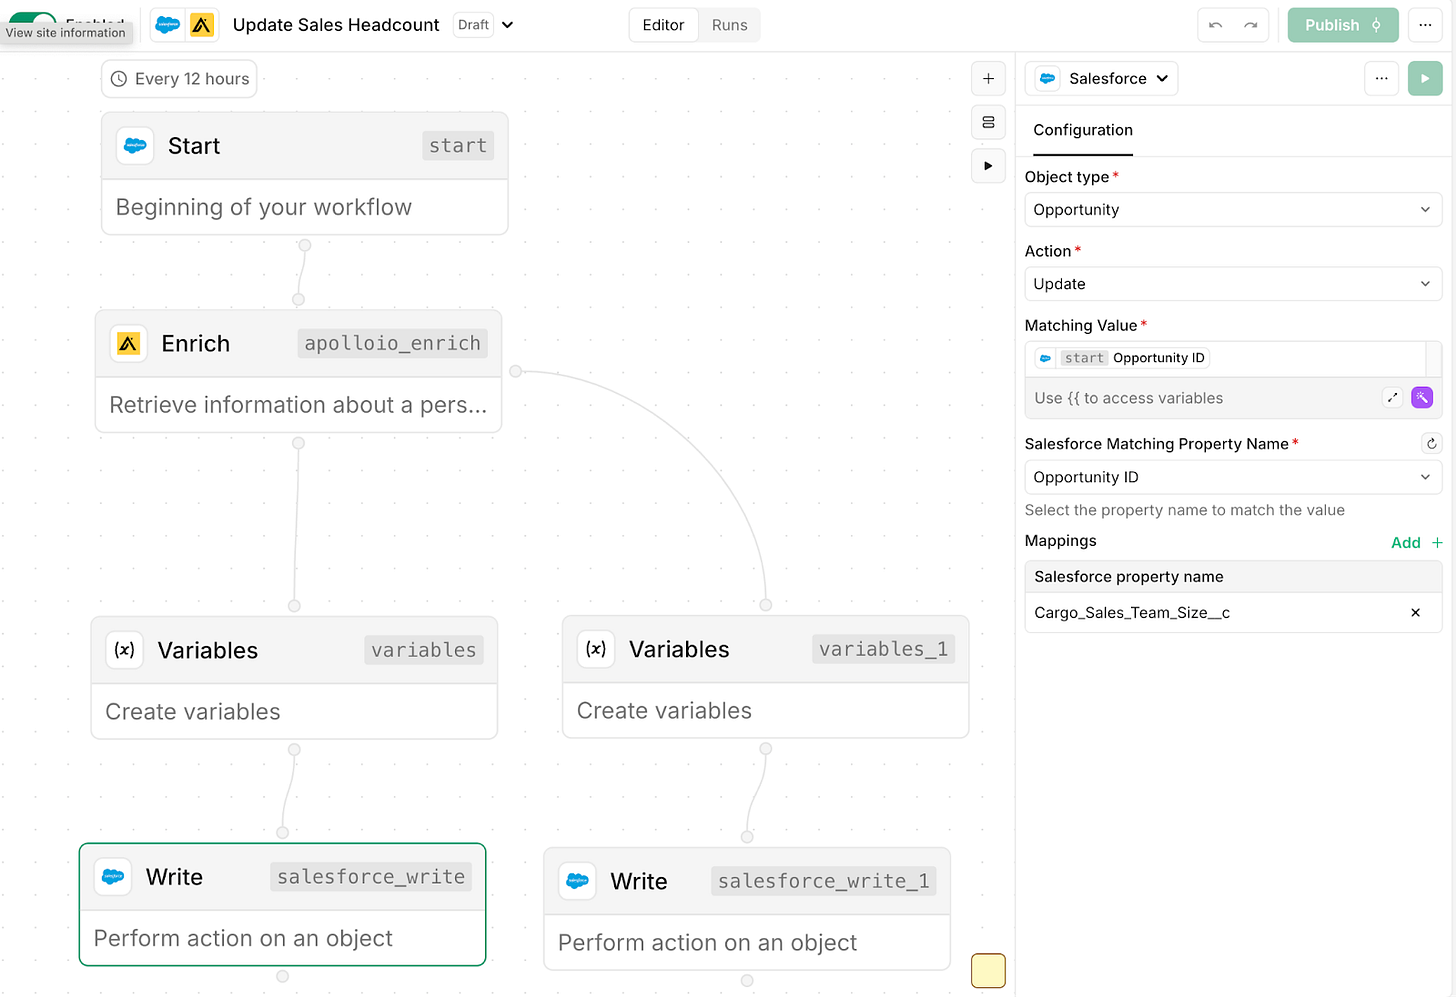Screen dimensions: 1456x997
Task: Select the variables node title
Action: (x=208, y=651)
